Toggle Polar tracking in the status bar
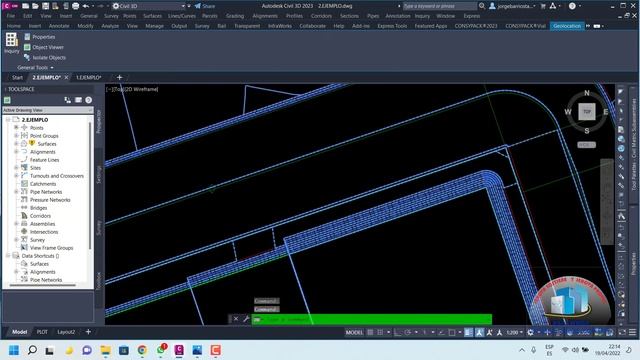Screen dimensions: 640x360 pos(407,332)
